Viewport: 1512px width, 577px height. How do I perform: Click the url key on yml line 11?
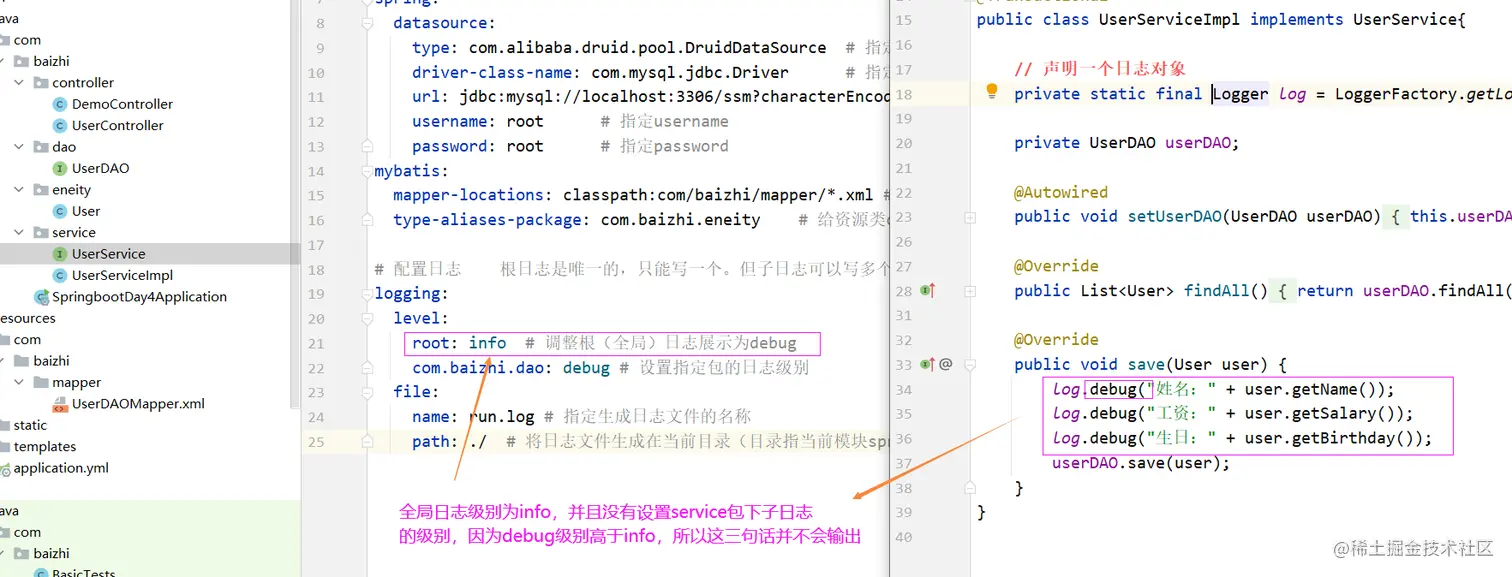tap(426, 97)
